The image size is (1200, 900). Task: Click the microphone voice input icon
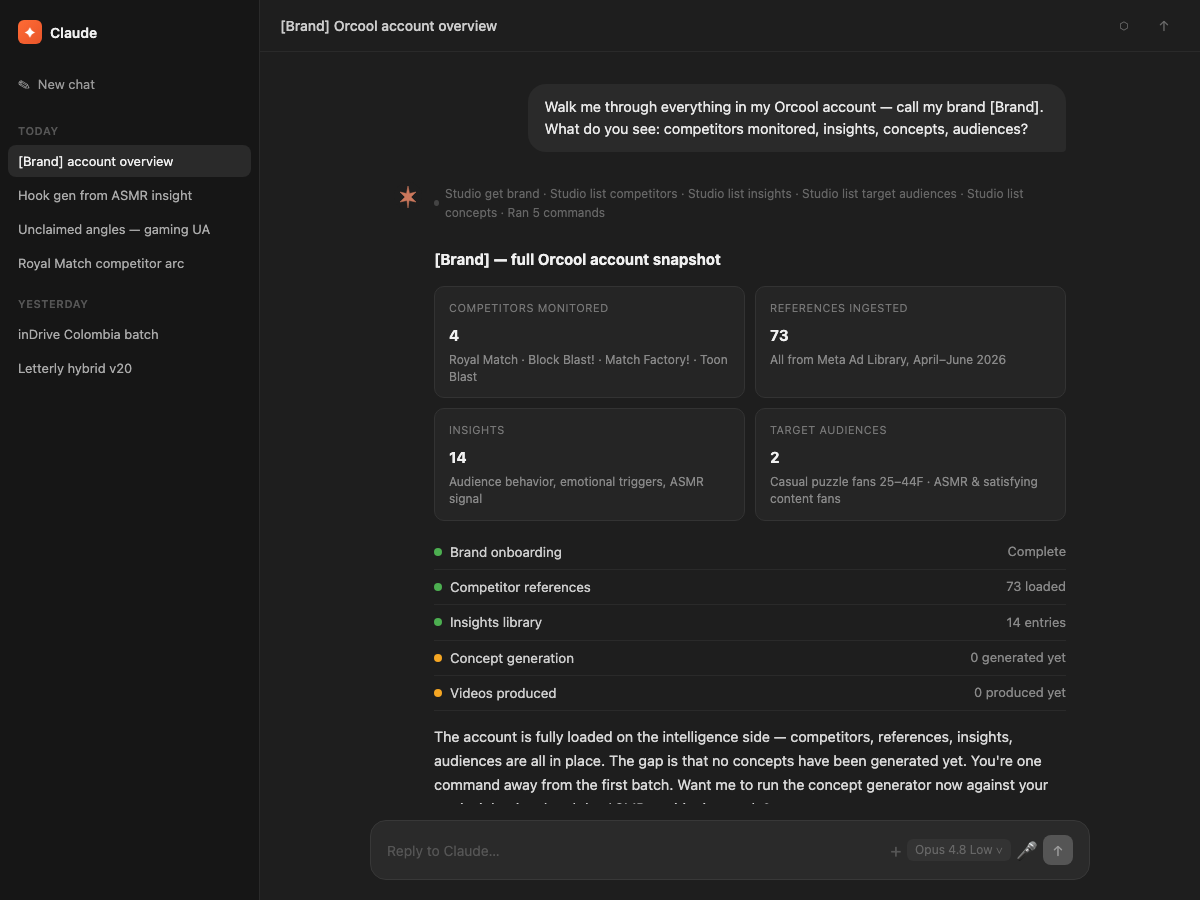point(1026,850)
